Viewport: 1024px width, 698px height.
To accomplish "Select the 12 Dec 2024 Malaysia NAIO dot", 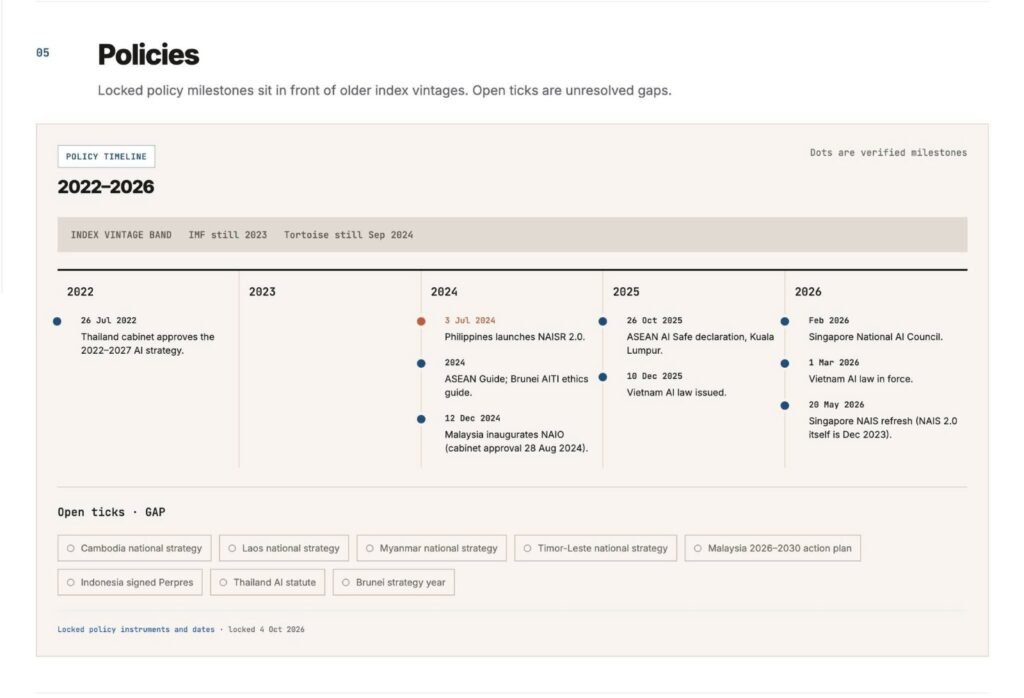I will 421,419.
